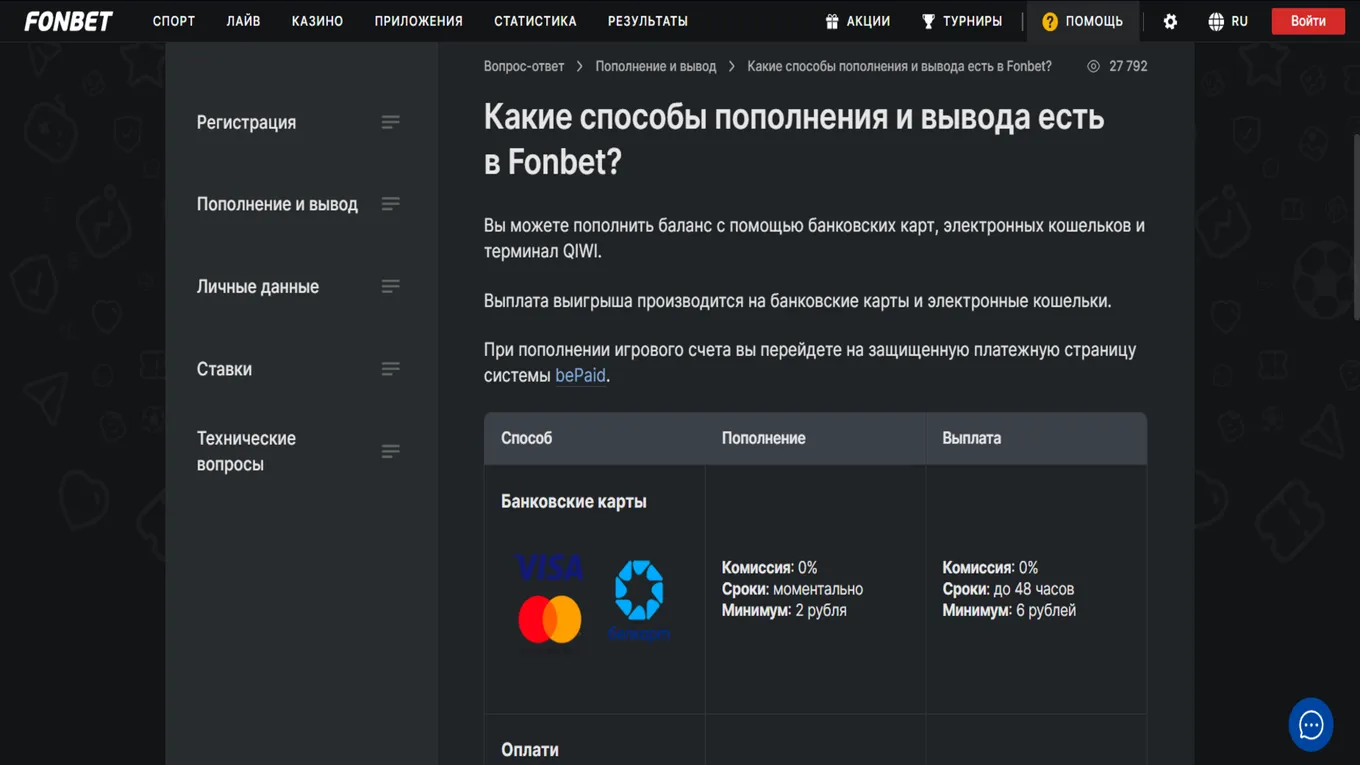
Task: Go to Пополнение и вывод breadcrumb
Action: click(656, 66)
